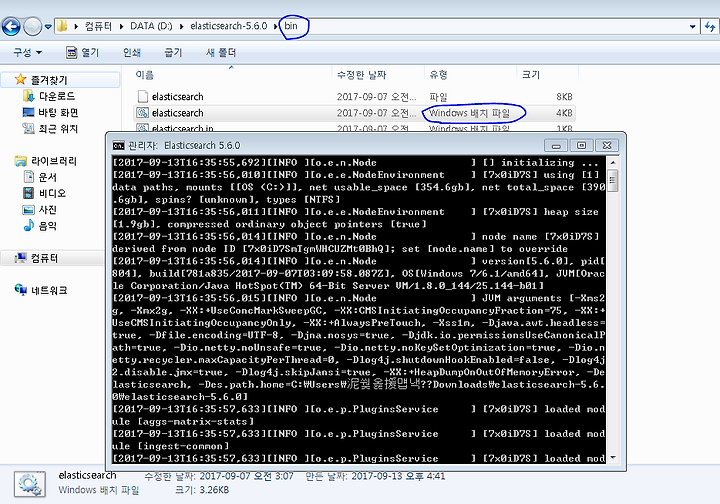
Task: Click the 문서 document icon
Action: tap(28, 177)
